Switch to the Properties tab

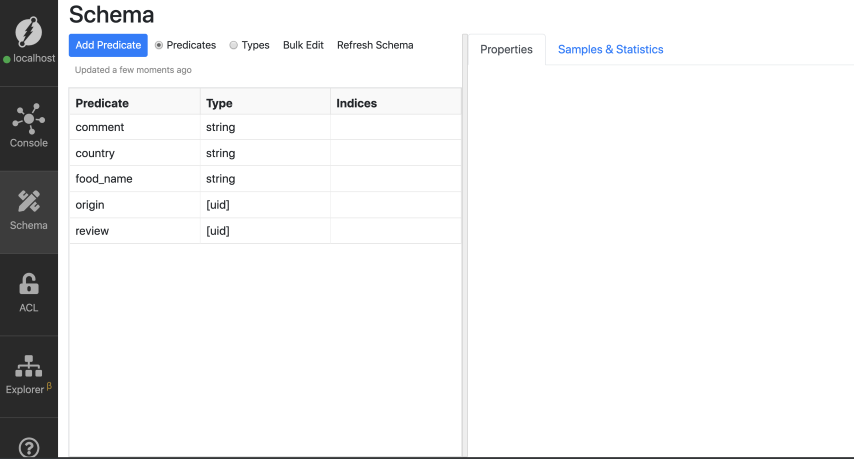(506, 50)
